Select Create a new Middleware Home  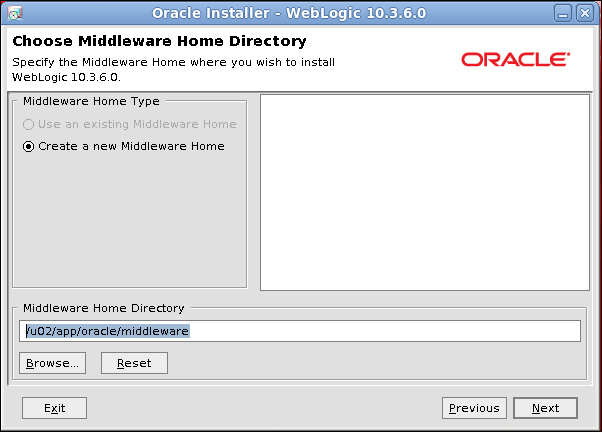click(124, 146)
